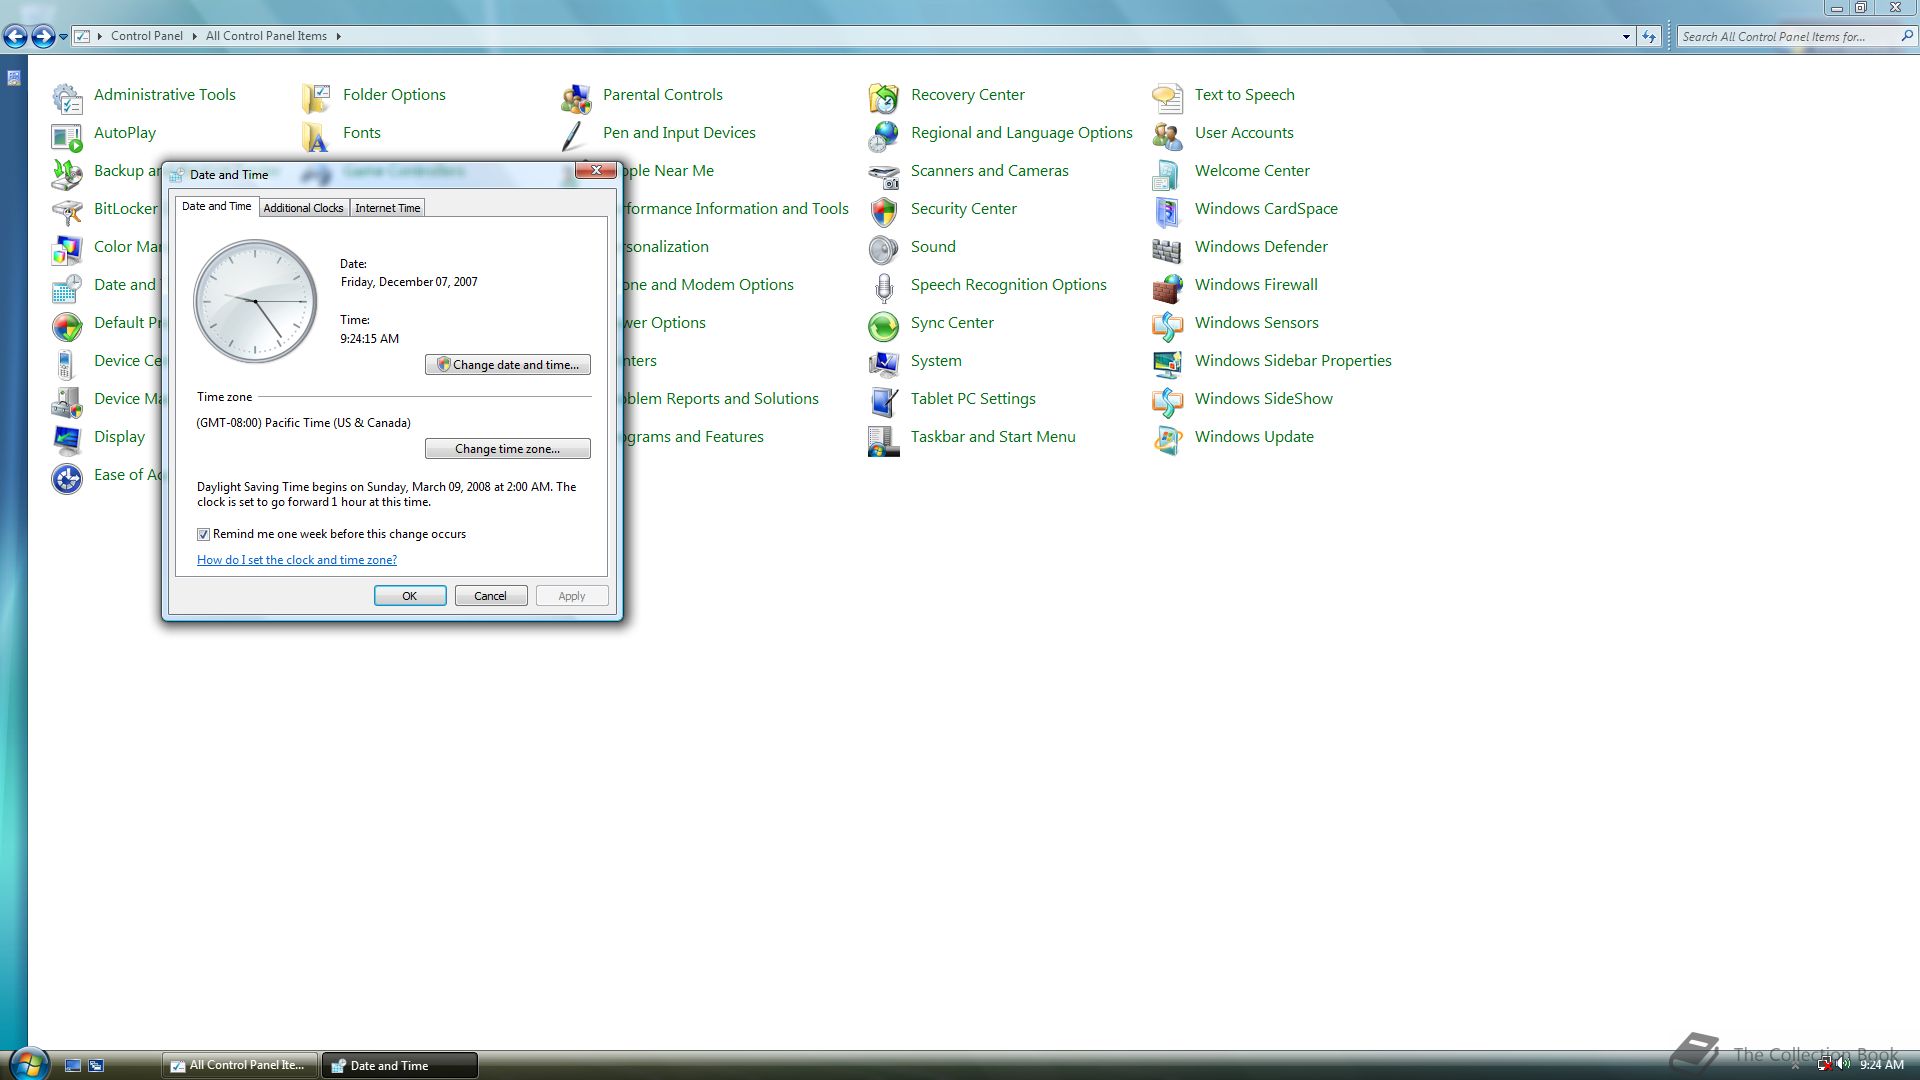Viewport: 1920px width, 1080px height.
Task: Open the Windows Start orb
Action: coord(28,1064)
